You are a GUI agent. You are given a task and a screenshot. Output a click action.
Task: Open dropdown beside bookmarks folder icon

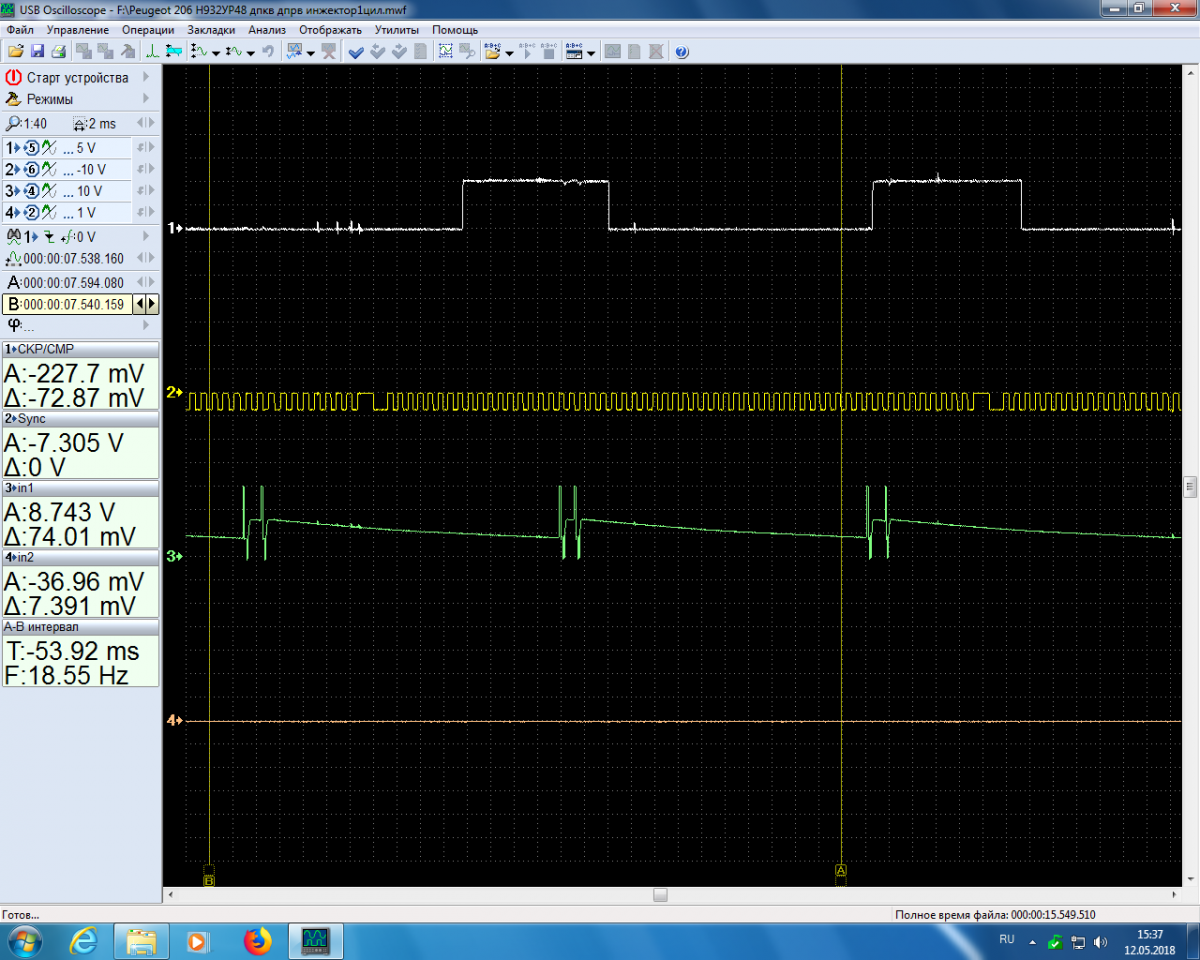508,52
